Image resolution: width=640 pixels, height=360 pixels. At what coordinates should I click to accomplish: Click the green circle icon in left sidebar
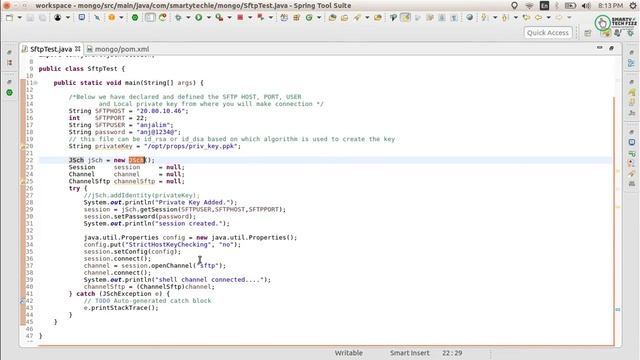point(9,93)
